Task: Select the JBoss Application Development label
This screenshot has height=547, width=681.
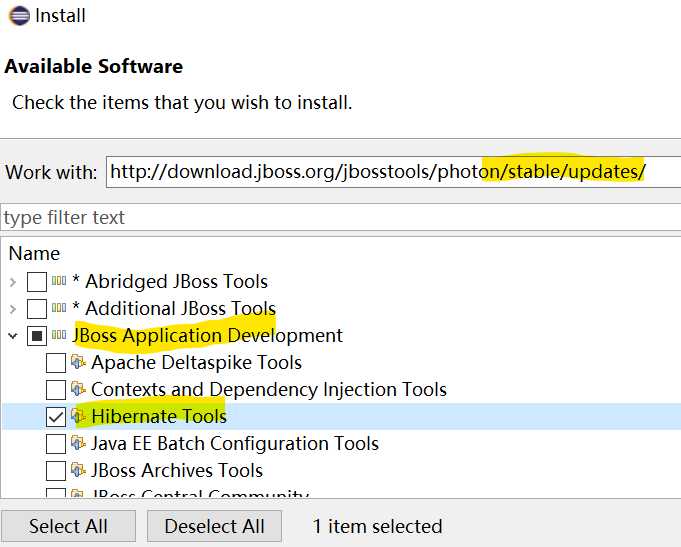Action: click(x=208, y=336)
